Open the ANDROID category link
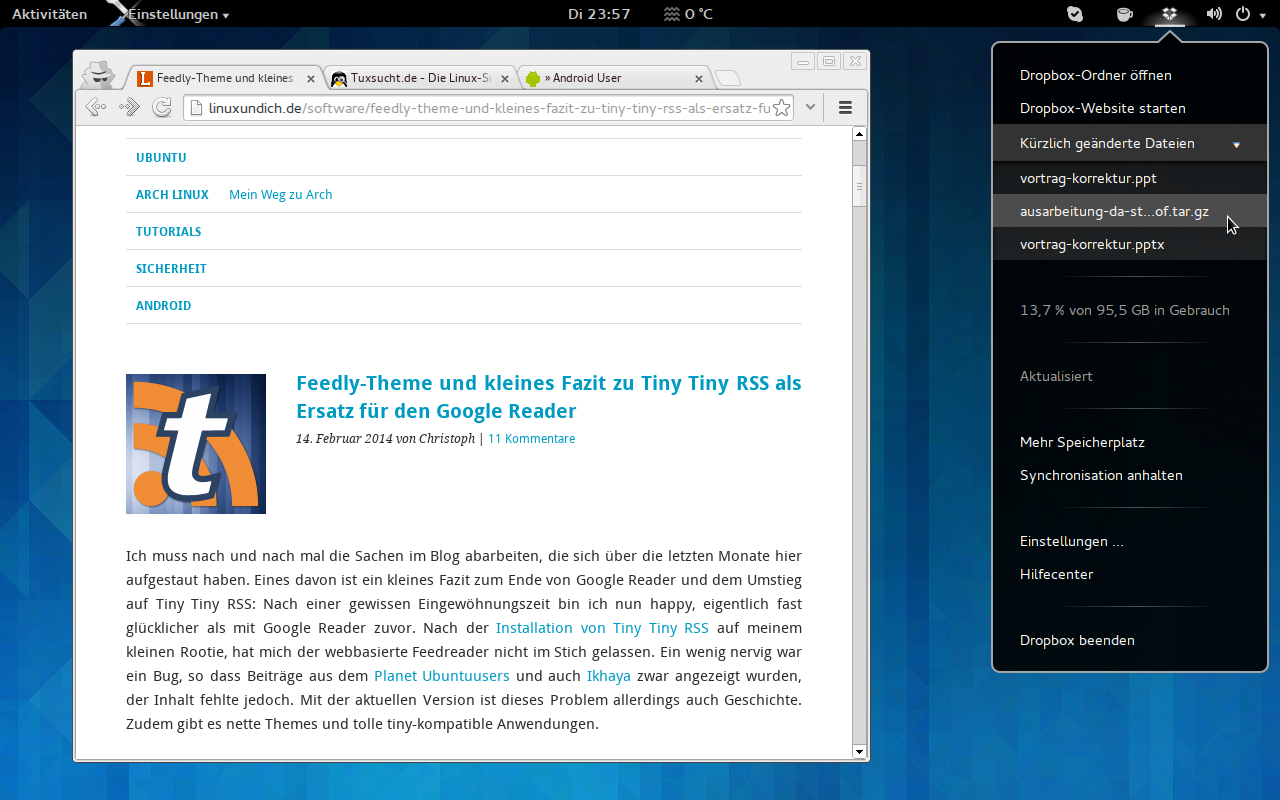Viewport: 1280px width, 800px height. pyautogui.click(x=164, y=306)
